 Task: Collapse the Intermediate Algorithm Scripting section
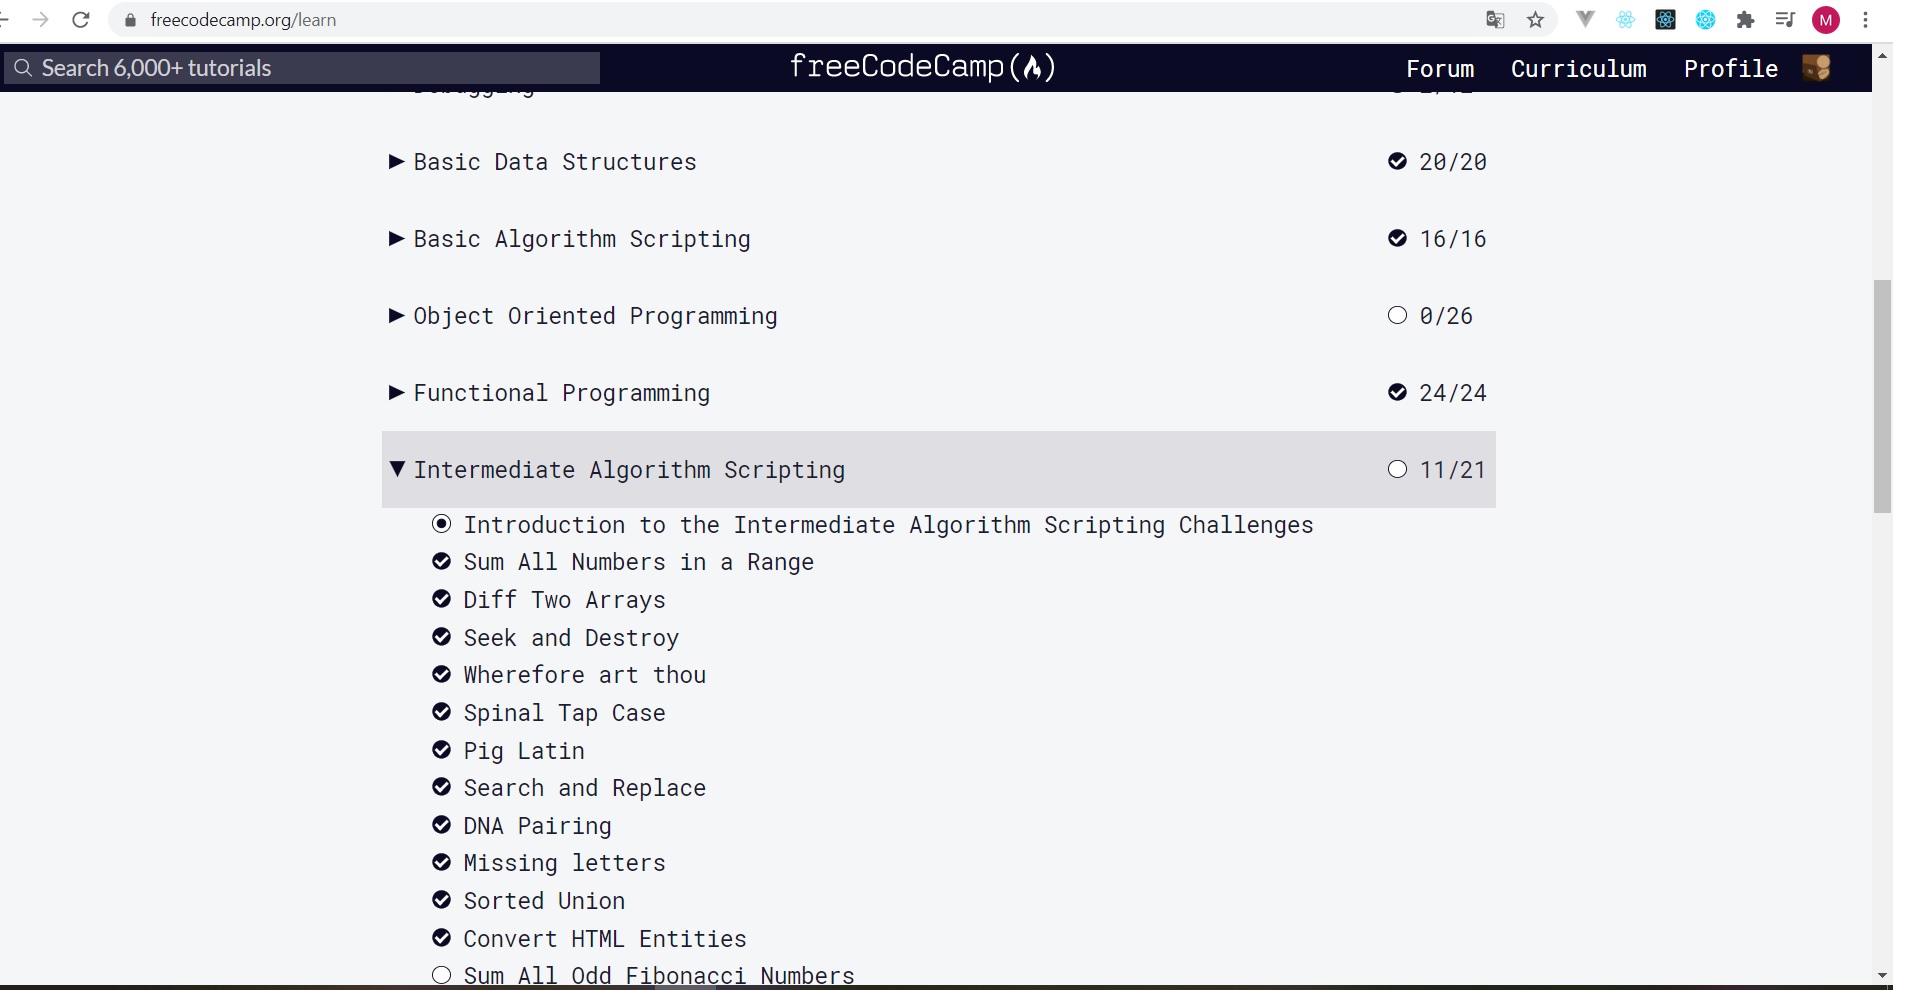point(397,469)
